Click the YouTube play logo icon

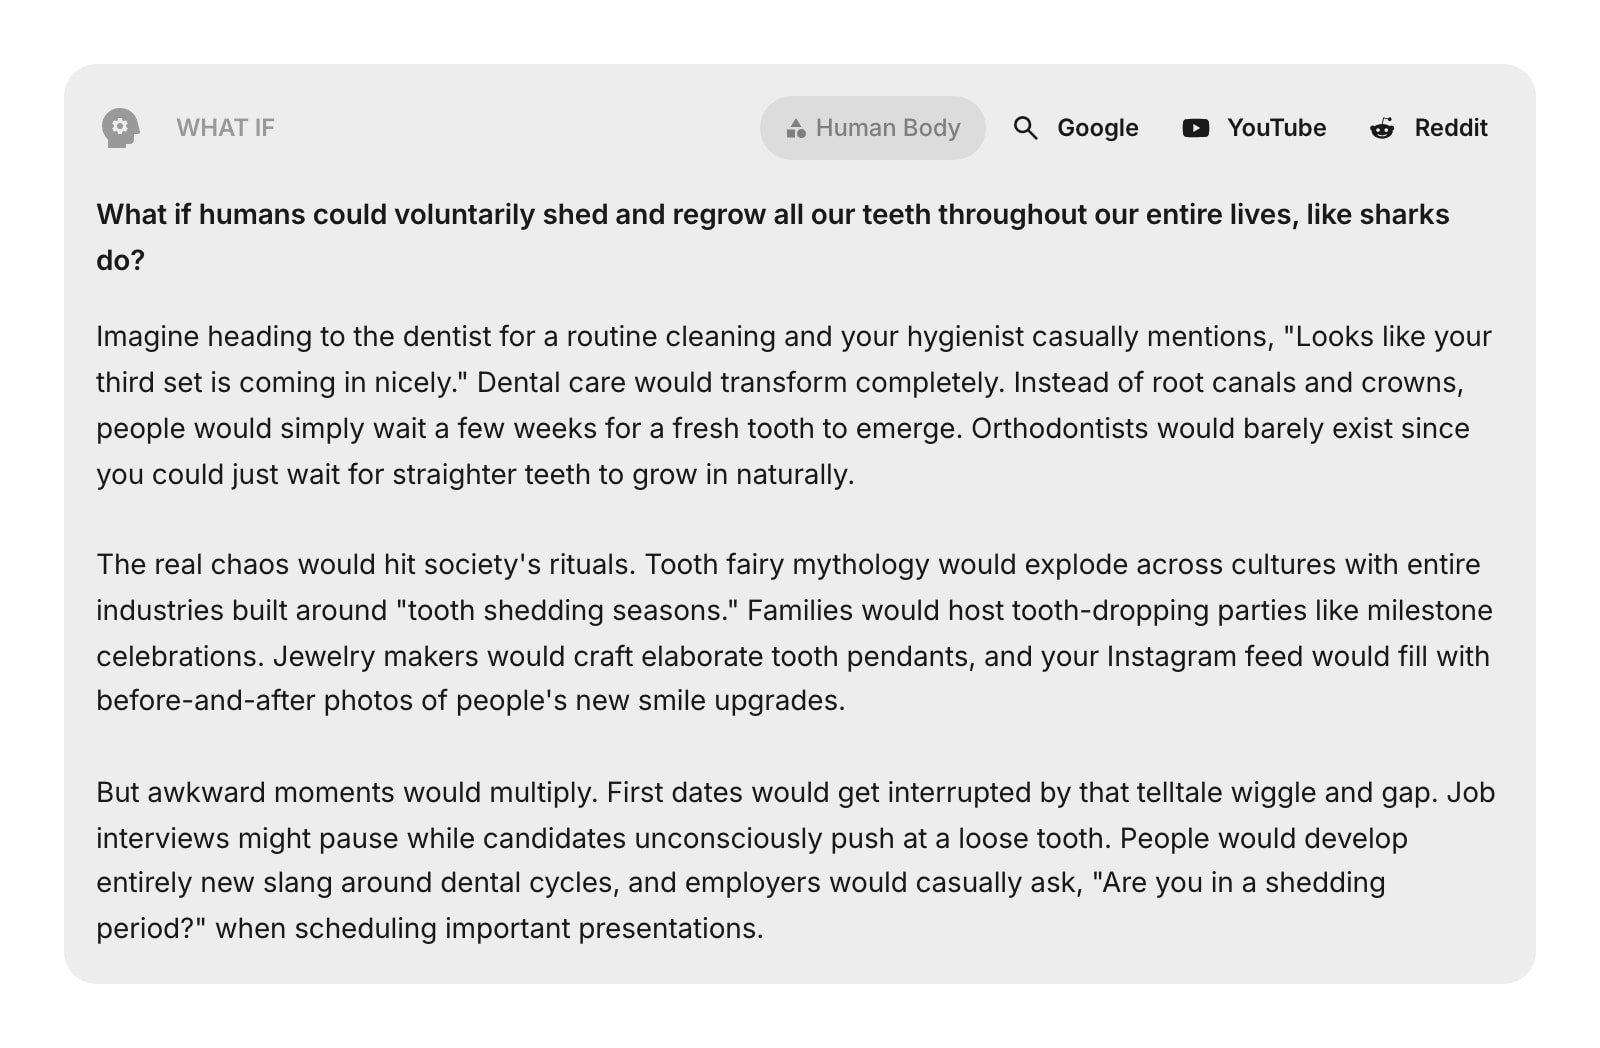[x=1195, y=128]
